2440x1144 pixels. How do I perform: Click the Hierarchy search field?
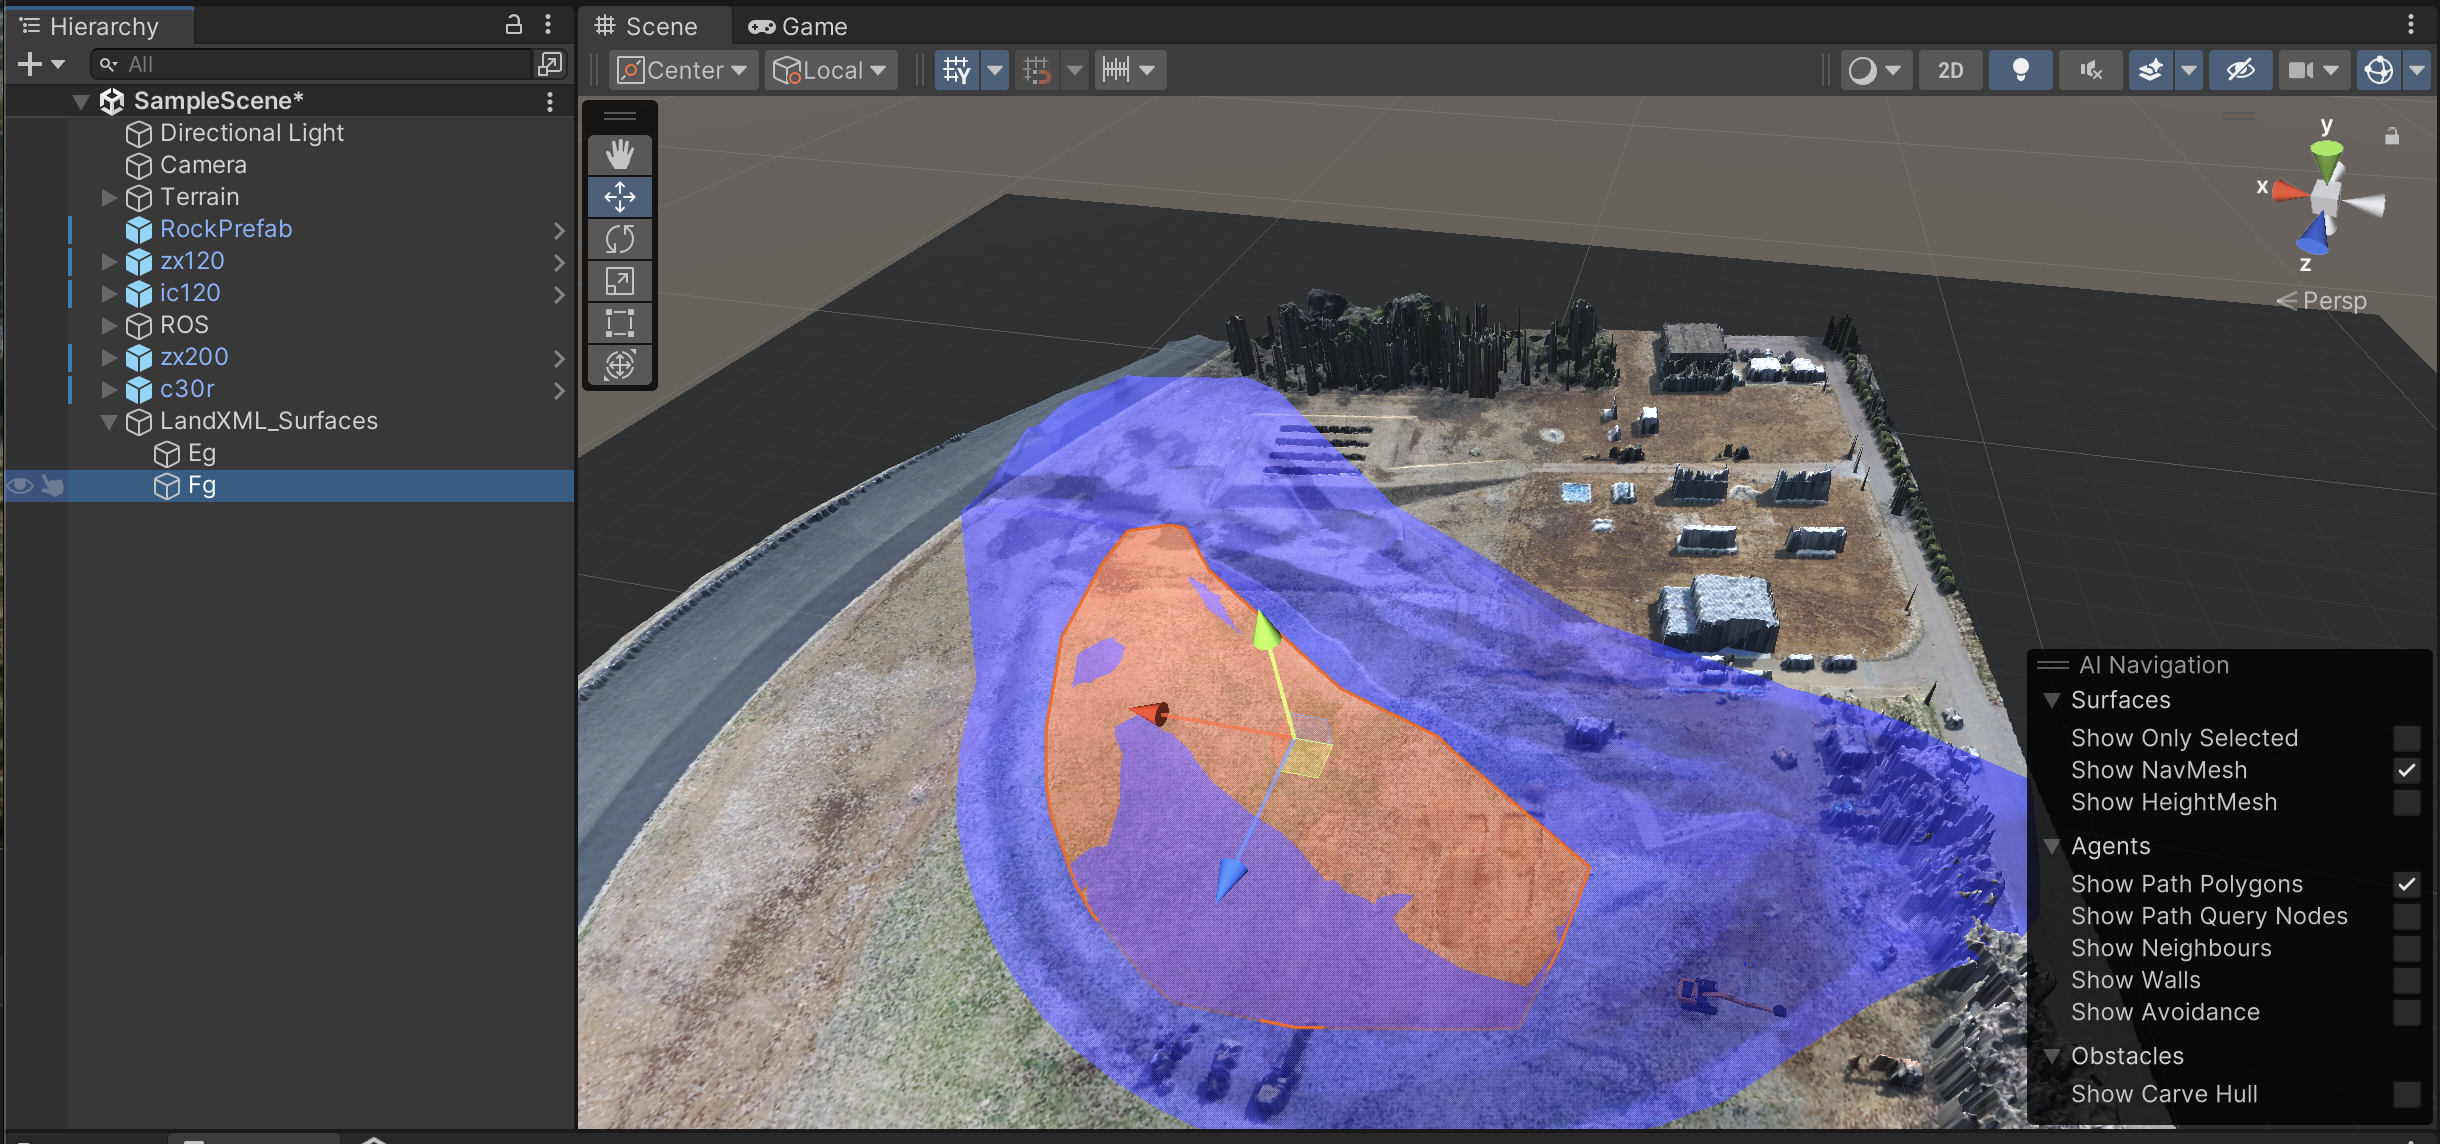pos(313,64)
